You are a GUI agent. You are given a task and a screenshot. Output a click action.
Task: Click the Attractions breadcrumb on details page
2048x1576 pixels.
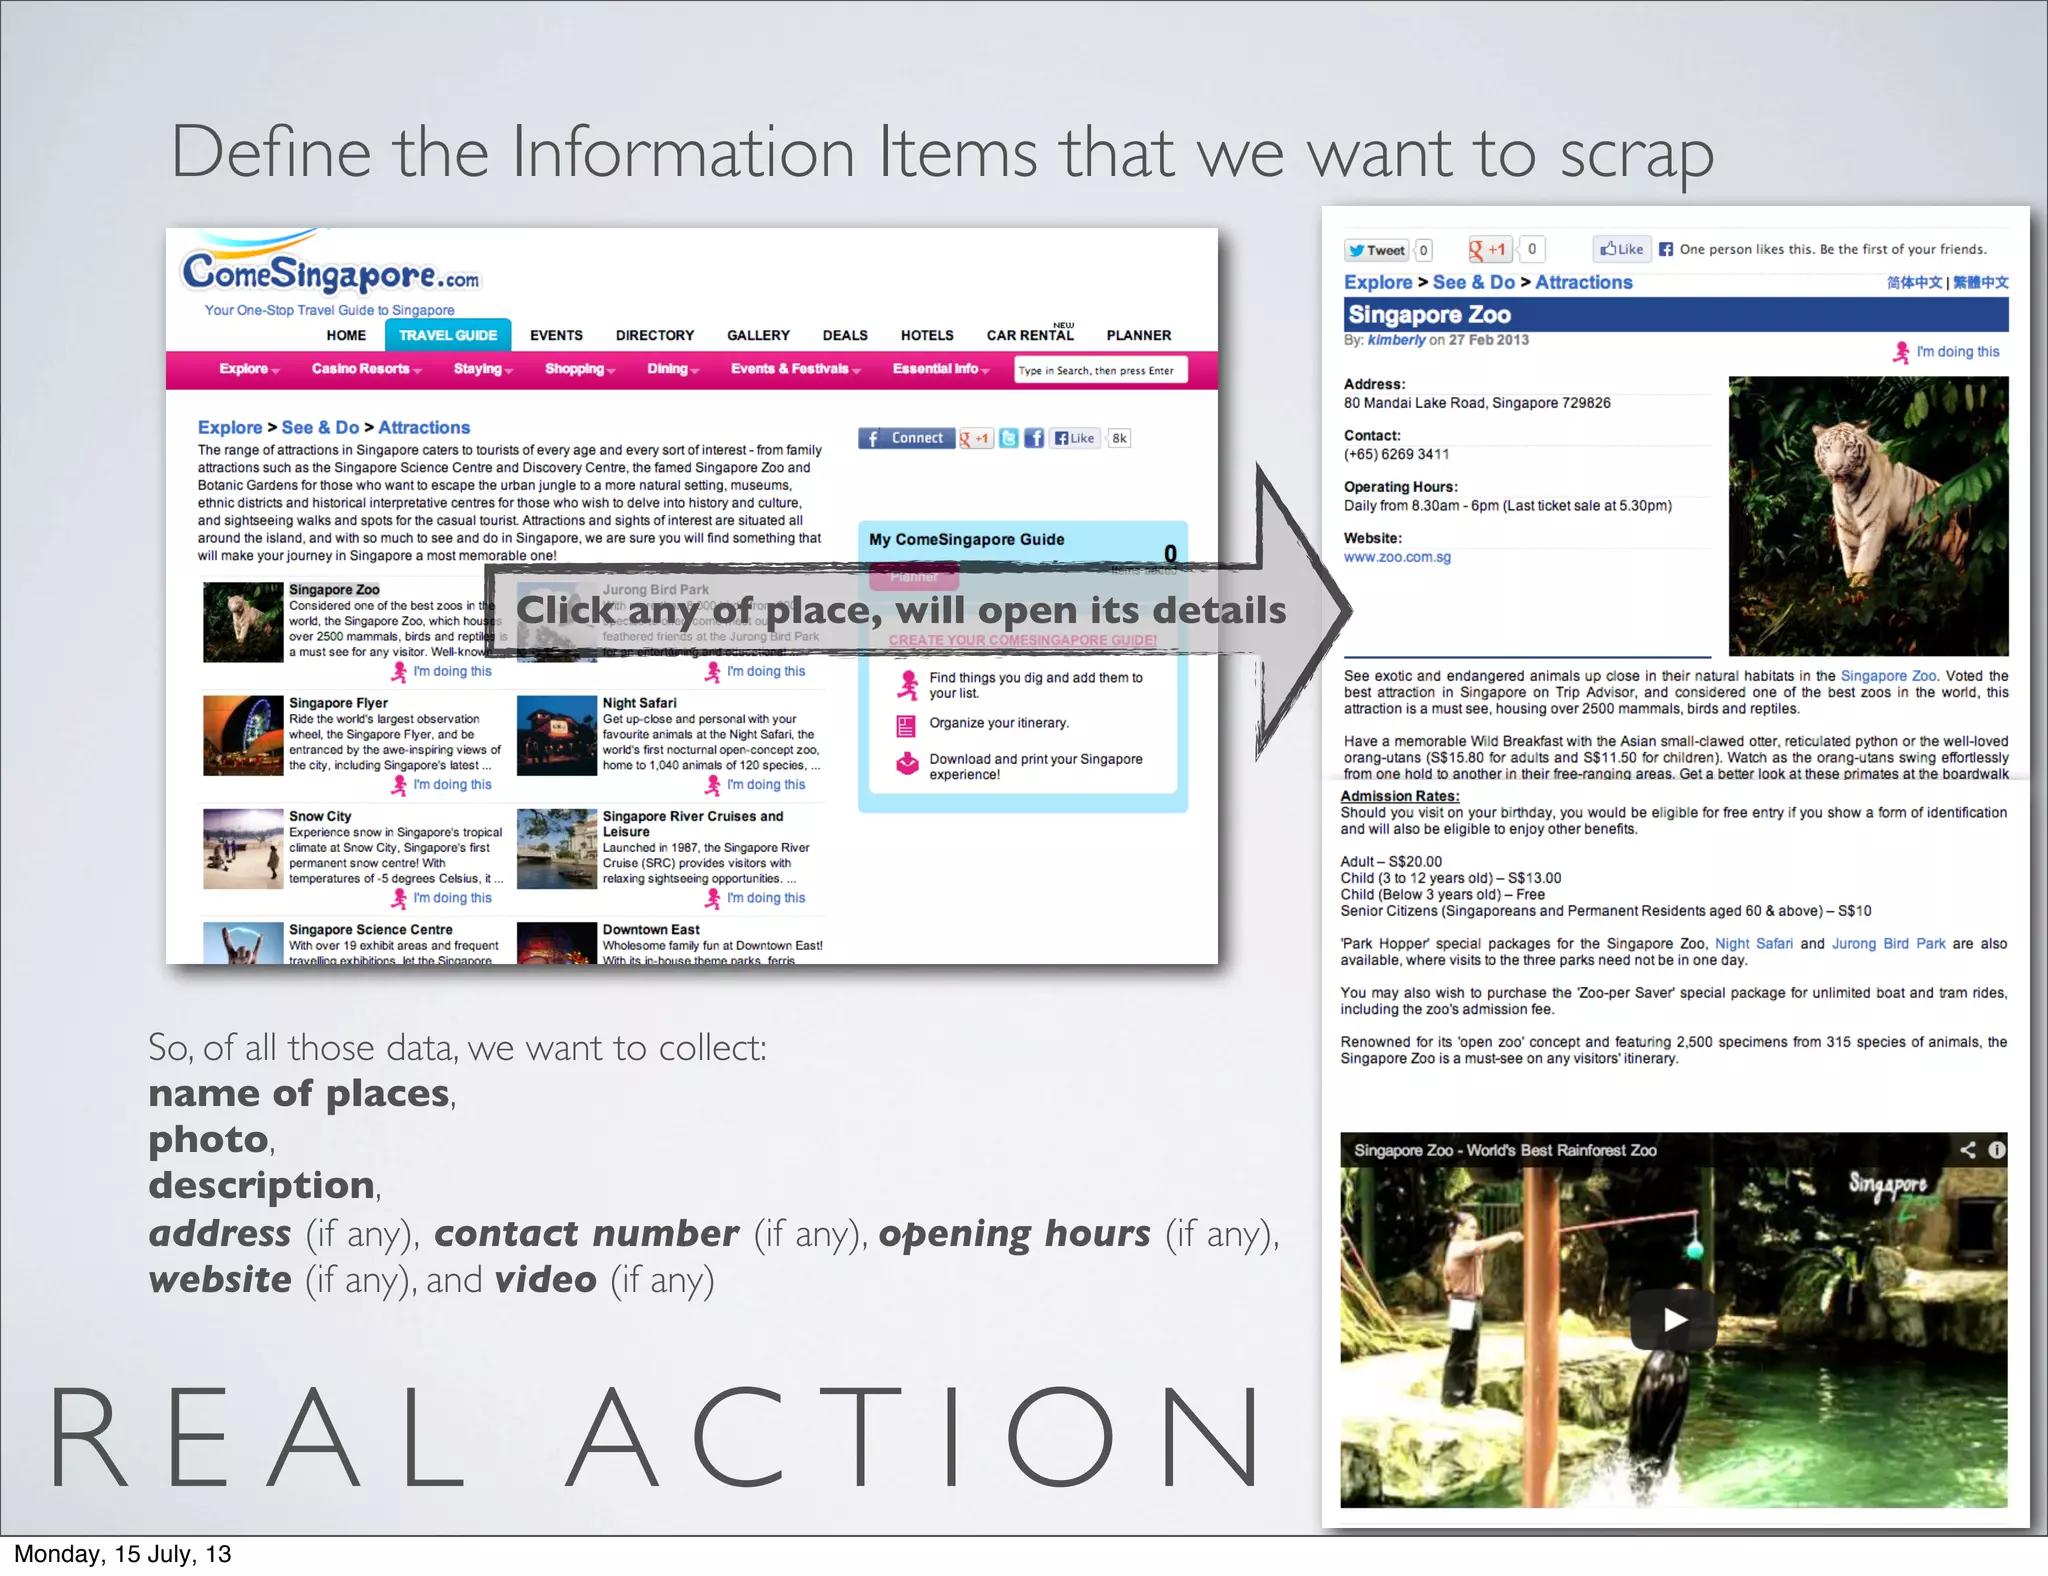click(x=1584, y=282)
